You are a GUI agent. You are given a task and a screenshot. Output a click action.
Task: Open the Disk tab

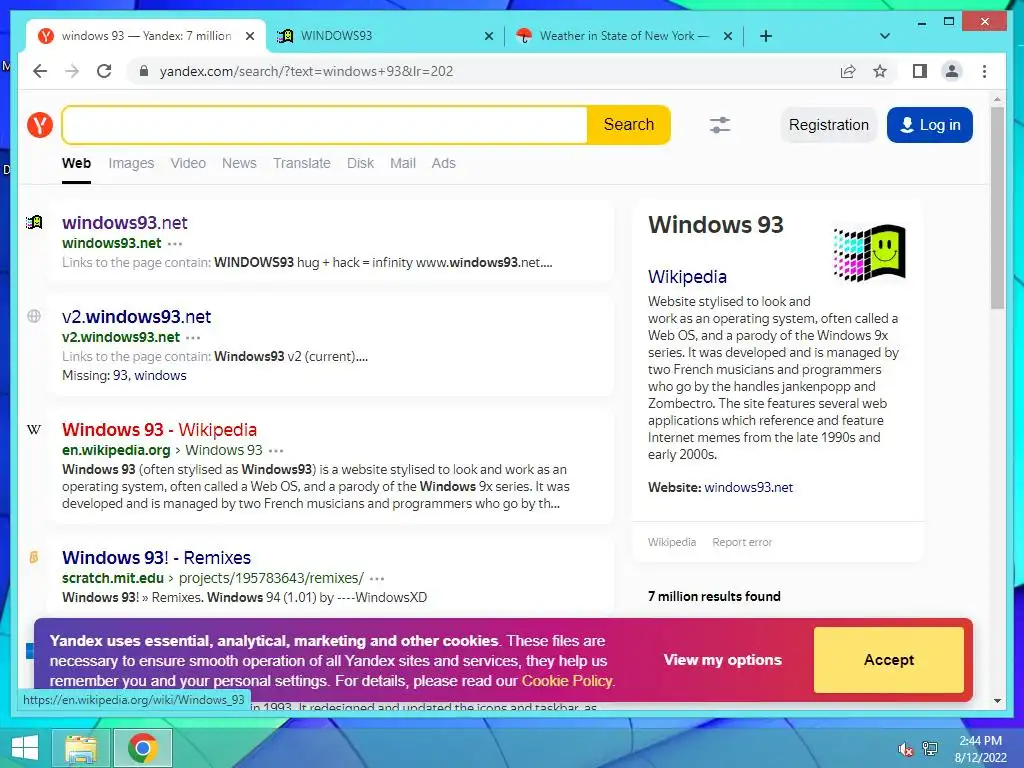(360, 163)
